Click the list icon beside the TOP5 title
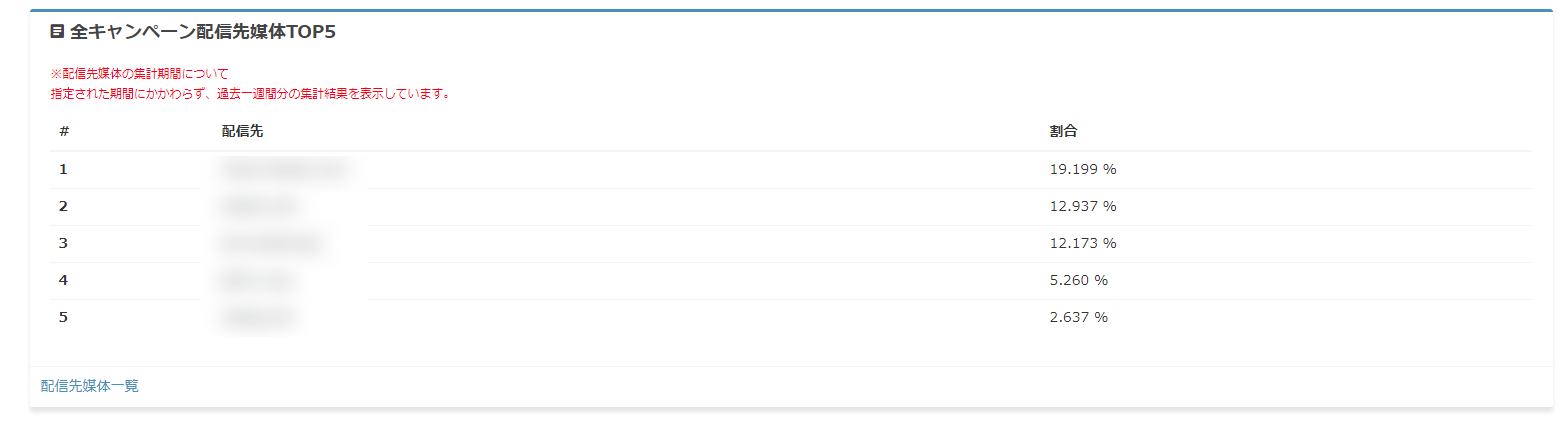This screenshot has height=426, width=1568. [x=57, y=32]
